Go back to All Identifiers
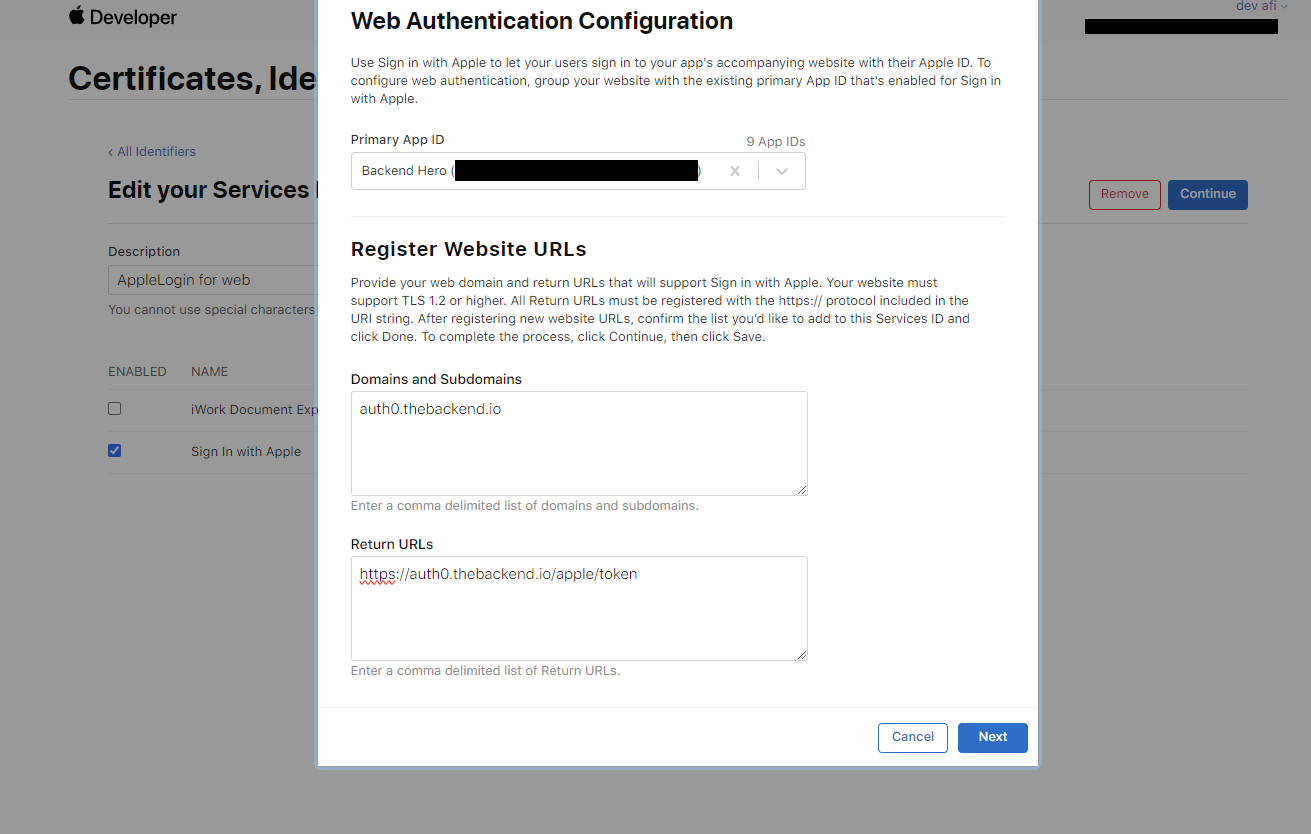 click(x=152, y=152)
